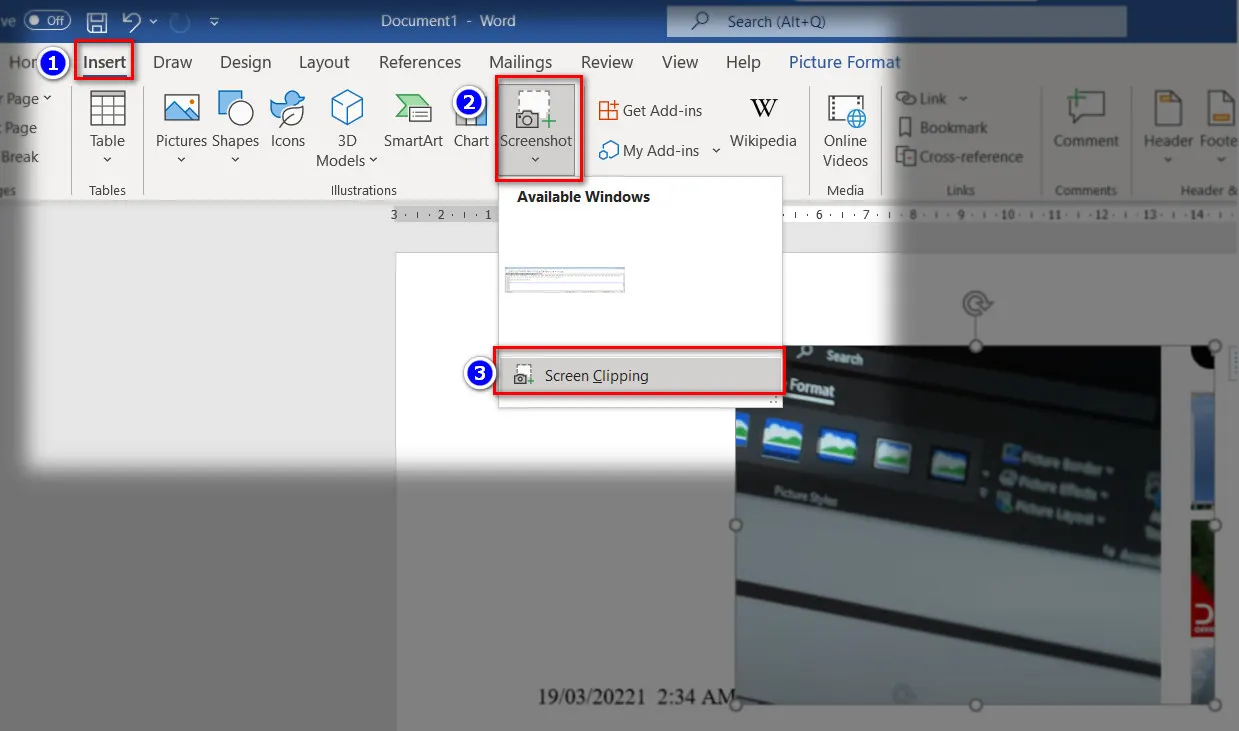The width and height of the screenshot is (1239, 731).
Task: Open the Picture Format tab
Action: tap(845, 62)
